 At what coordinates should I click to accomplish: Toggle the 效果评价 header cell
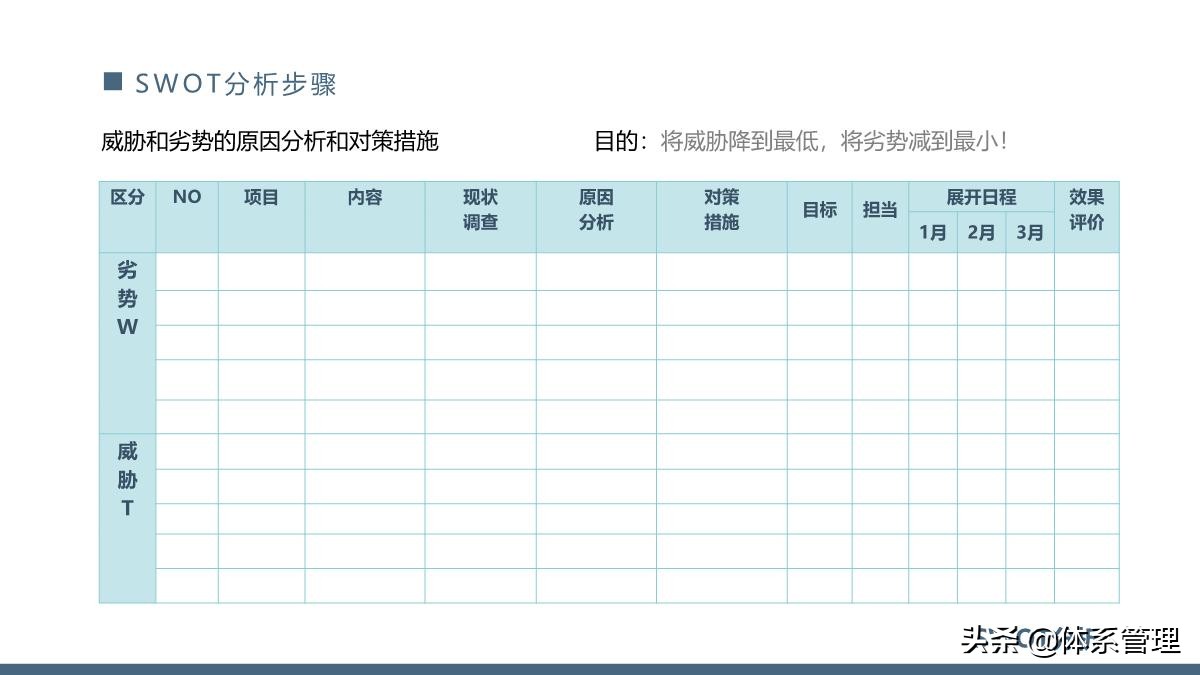click(1087, 211)
